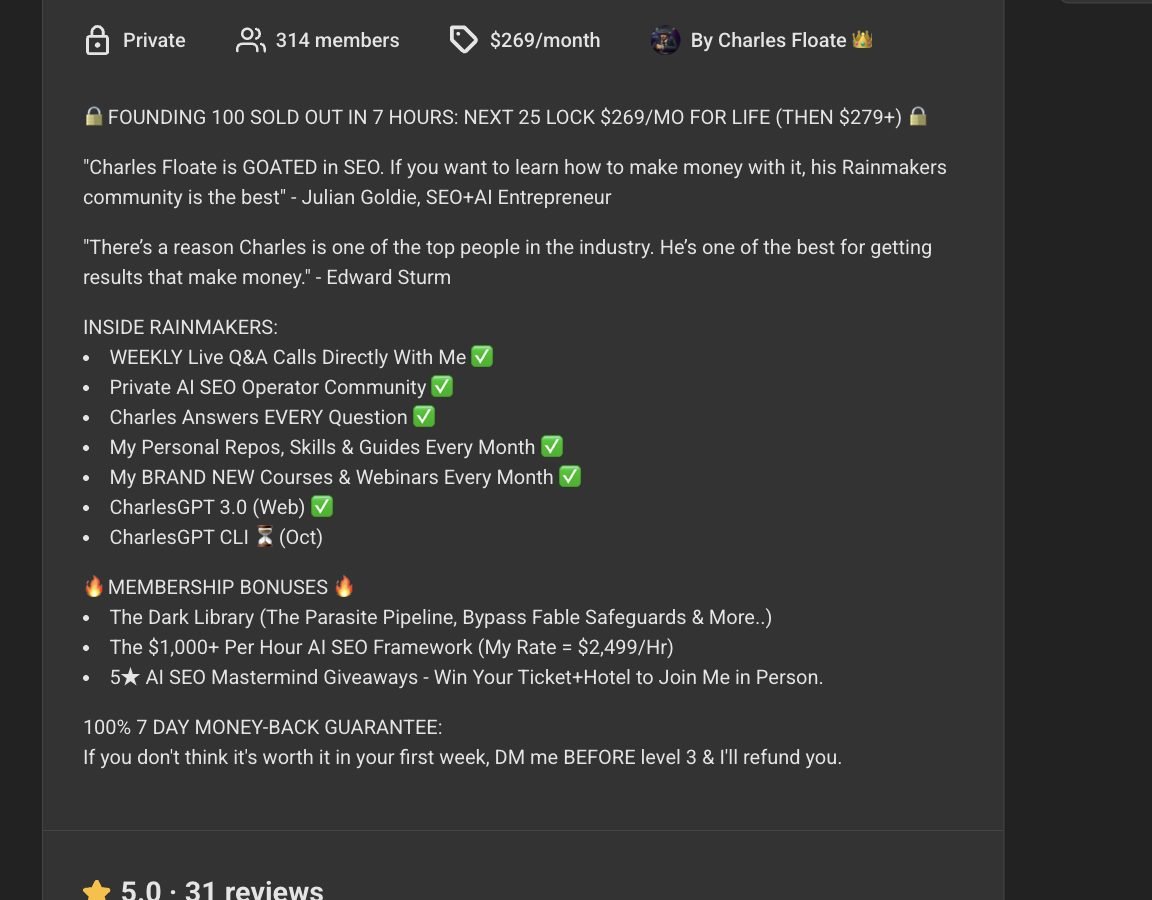Click the Julian Goldie testimonial quote
This screenshot has width=1152, height=900.
point(514,182)
